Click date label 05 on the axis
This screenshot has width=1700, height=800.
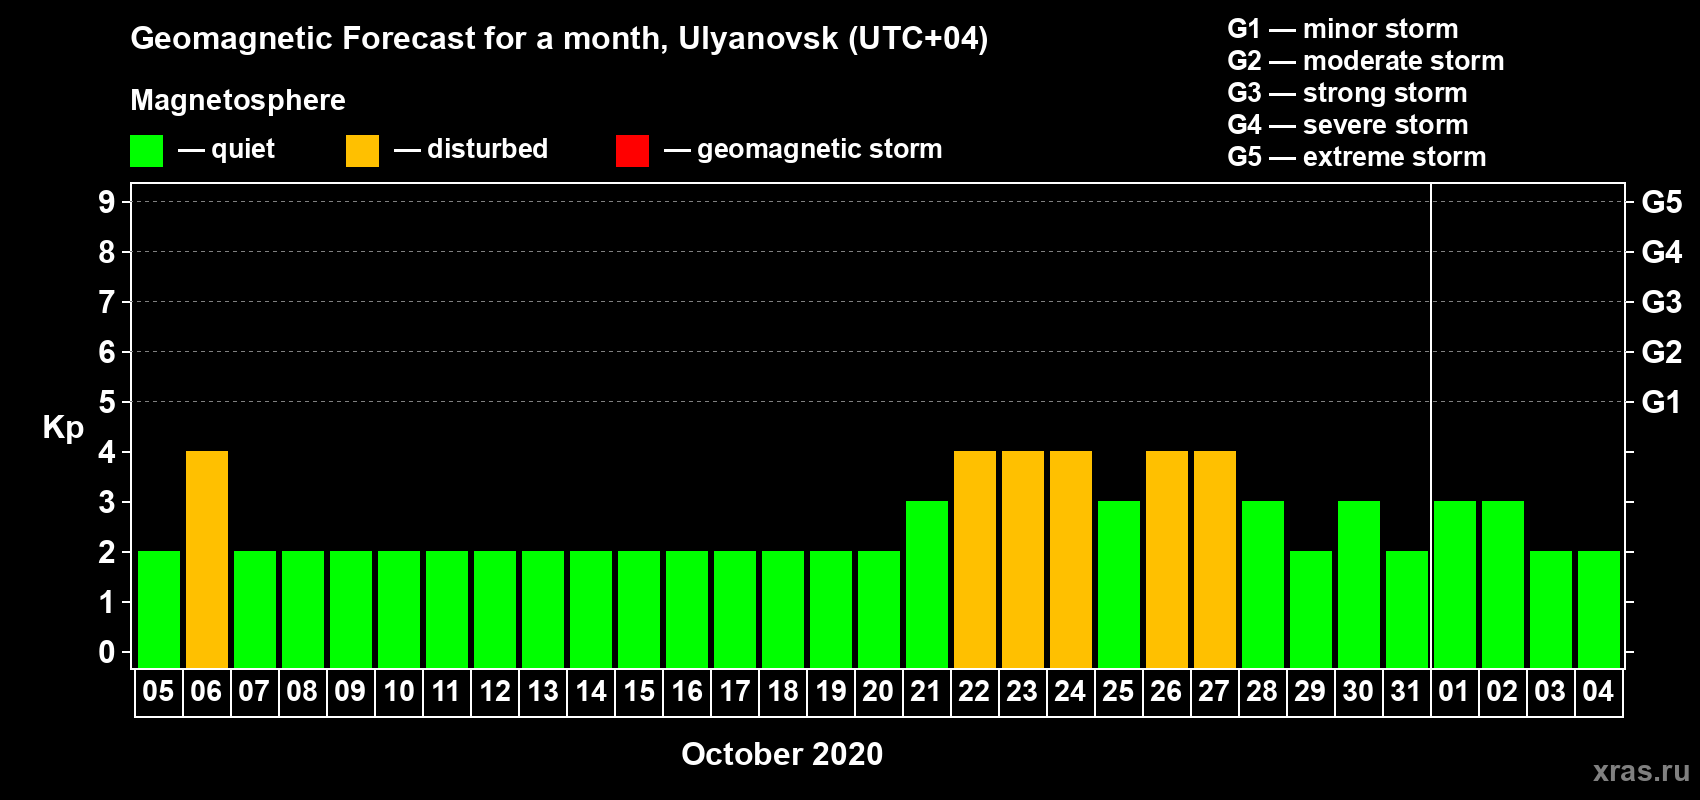tap(158, 691)
